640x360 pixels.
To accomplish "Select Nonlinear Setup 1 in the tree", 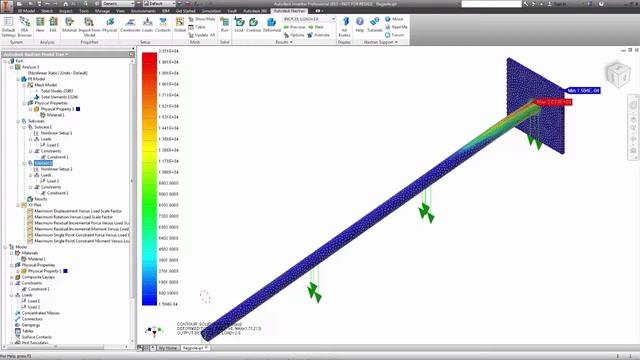I will pos(56,133).
